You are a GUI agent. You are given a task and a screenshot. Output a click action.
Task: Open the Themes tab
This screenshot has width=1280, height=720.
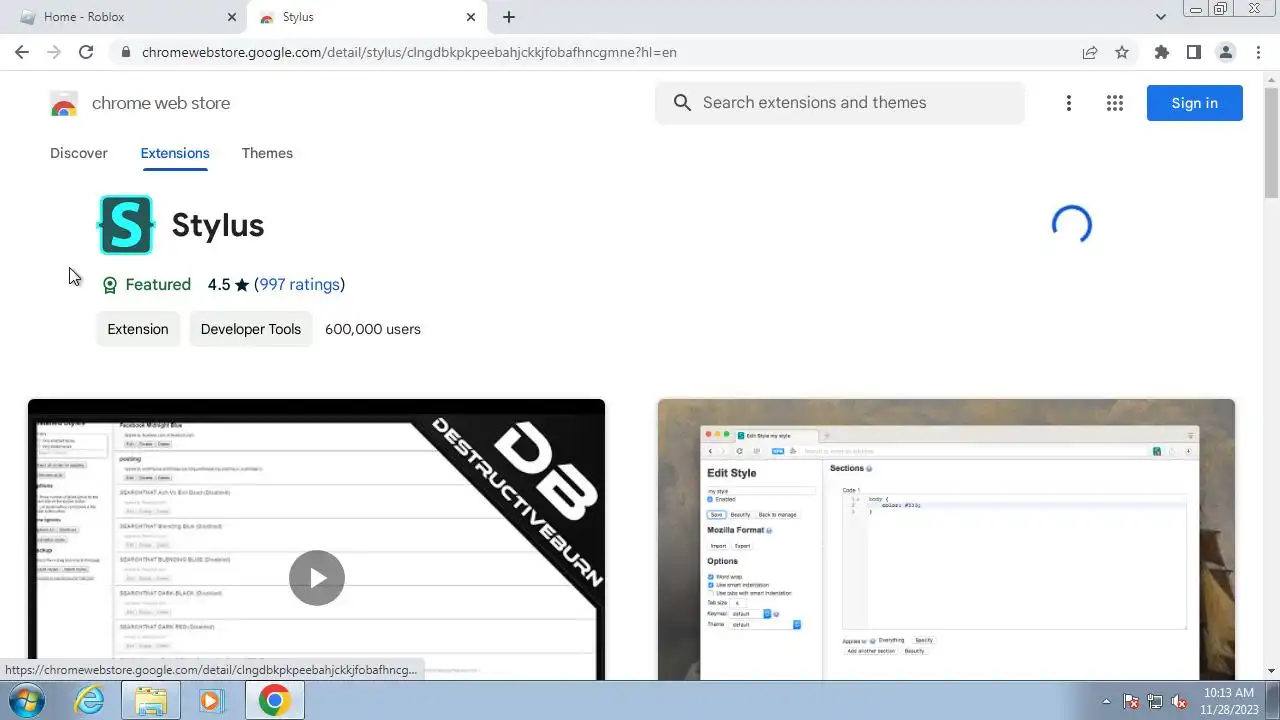267,153
